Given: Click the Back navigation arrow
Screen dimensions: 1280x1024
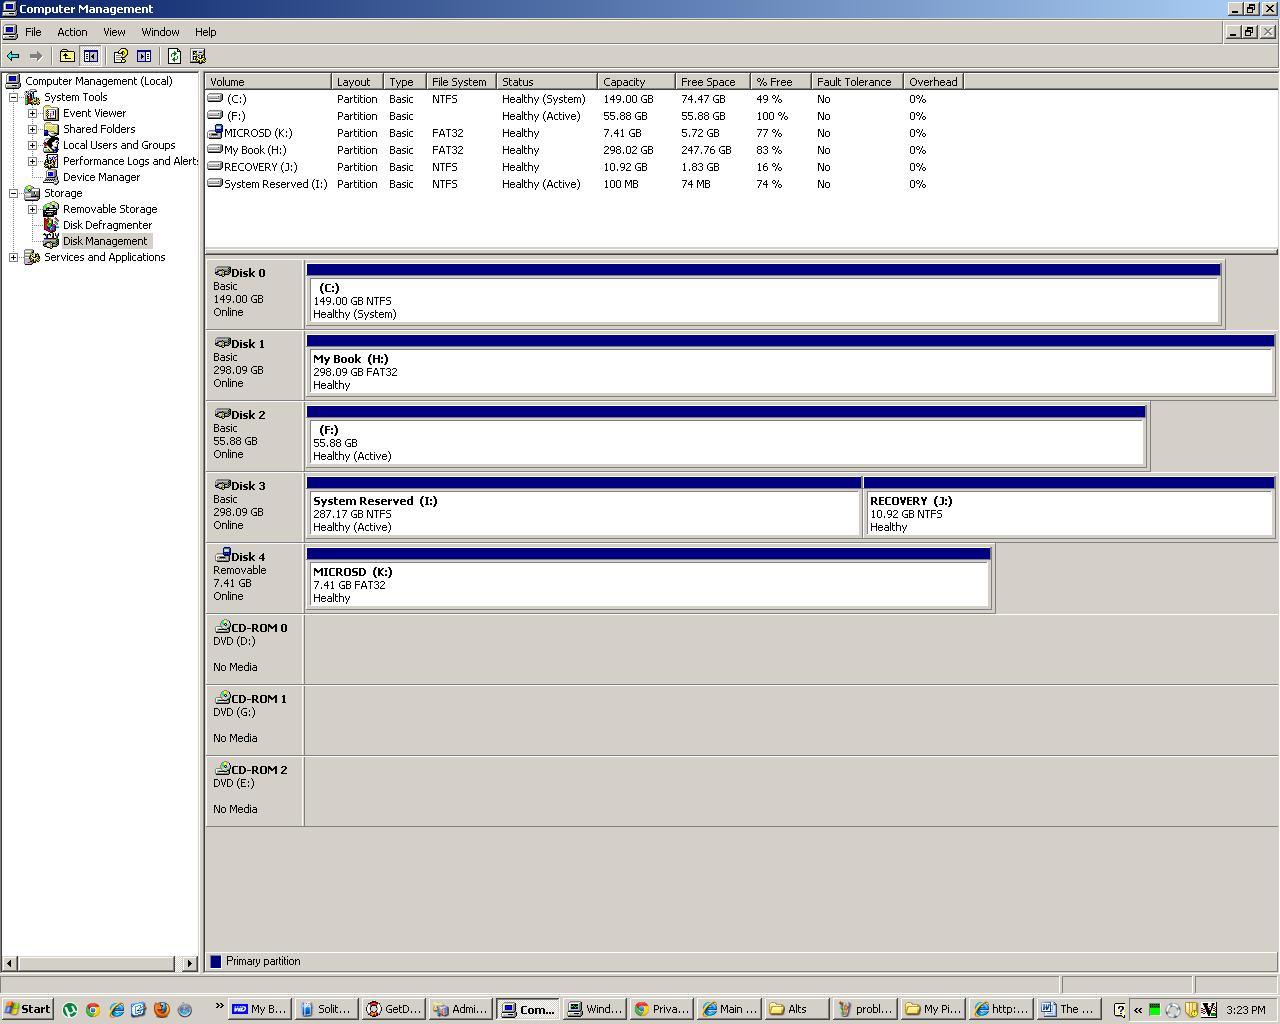Looking at the screenshot, I should point(13,57).
